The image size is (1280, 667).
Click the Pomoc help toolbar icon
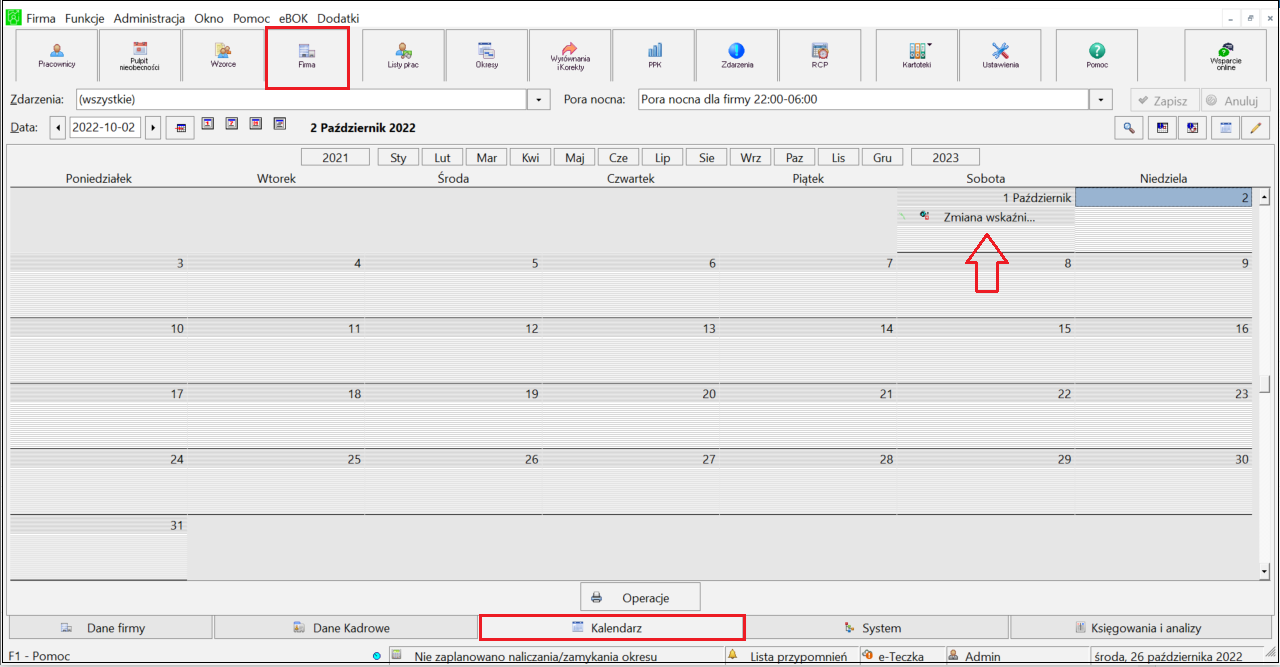coord(1097,56)
